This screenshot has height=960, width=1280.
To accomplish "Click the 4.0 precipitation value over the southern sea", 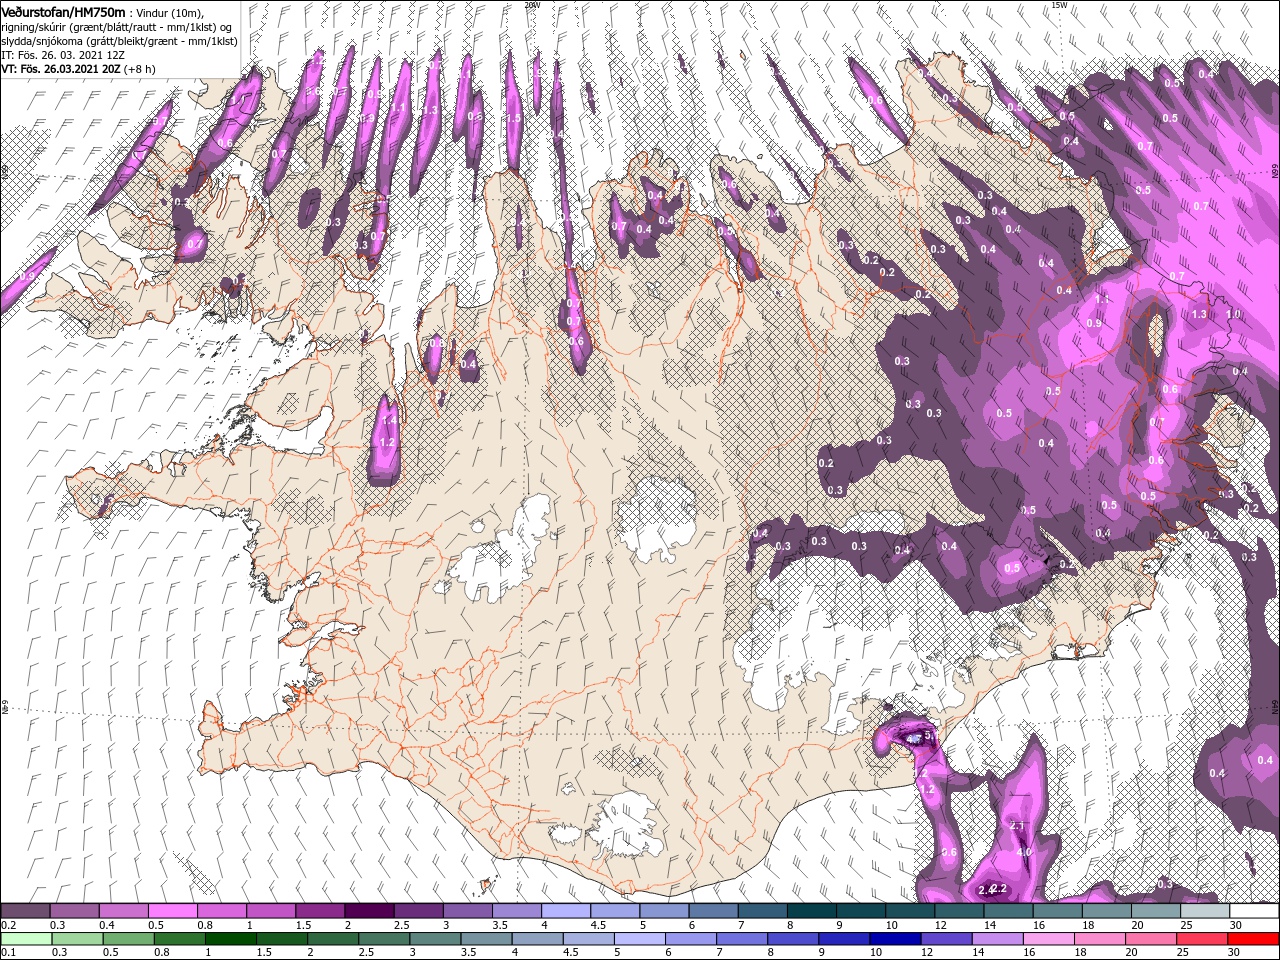I will [1024, 852].
